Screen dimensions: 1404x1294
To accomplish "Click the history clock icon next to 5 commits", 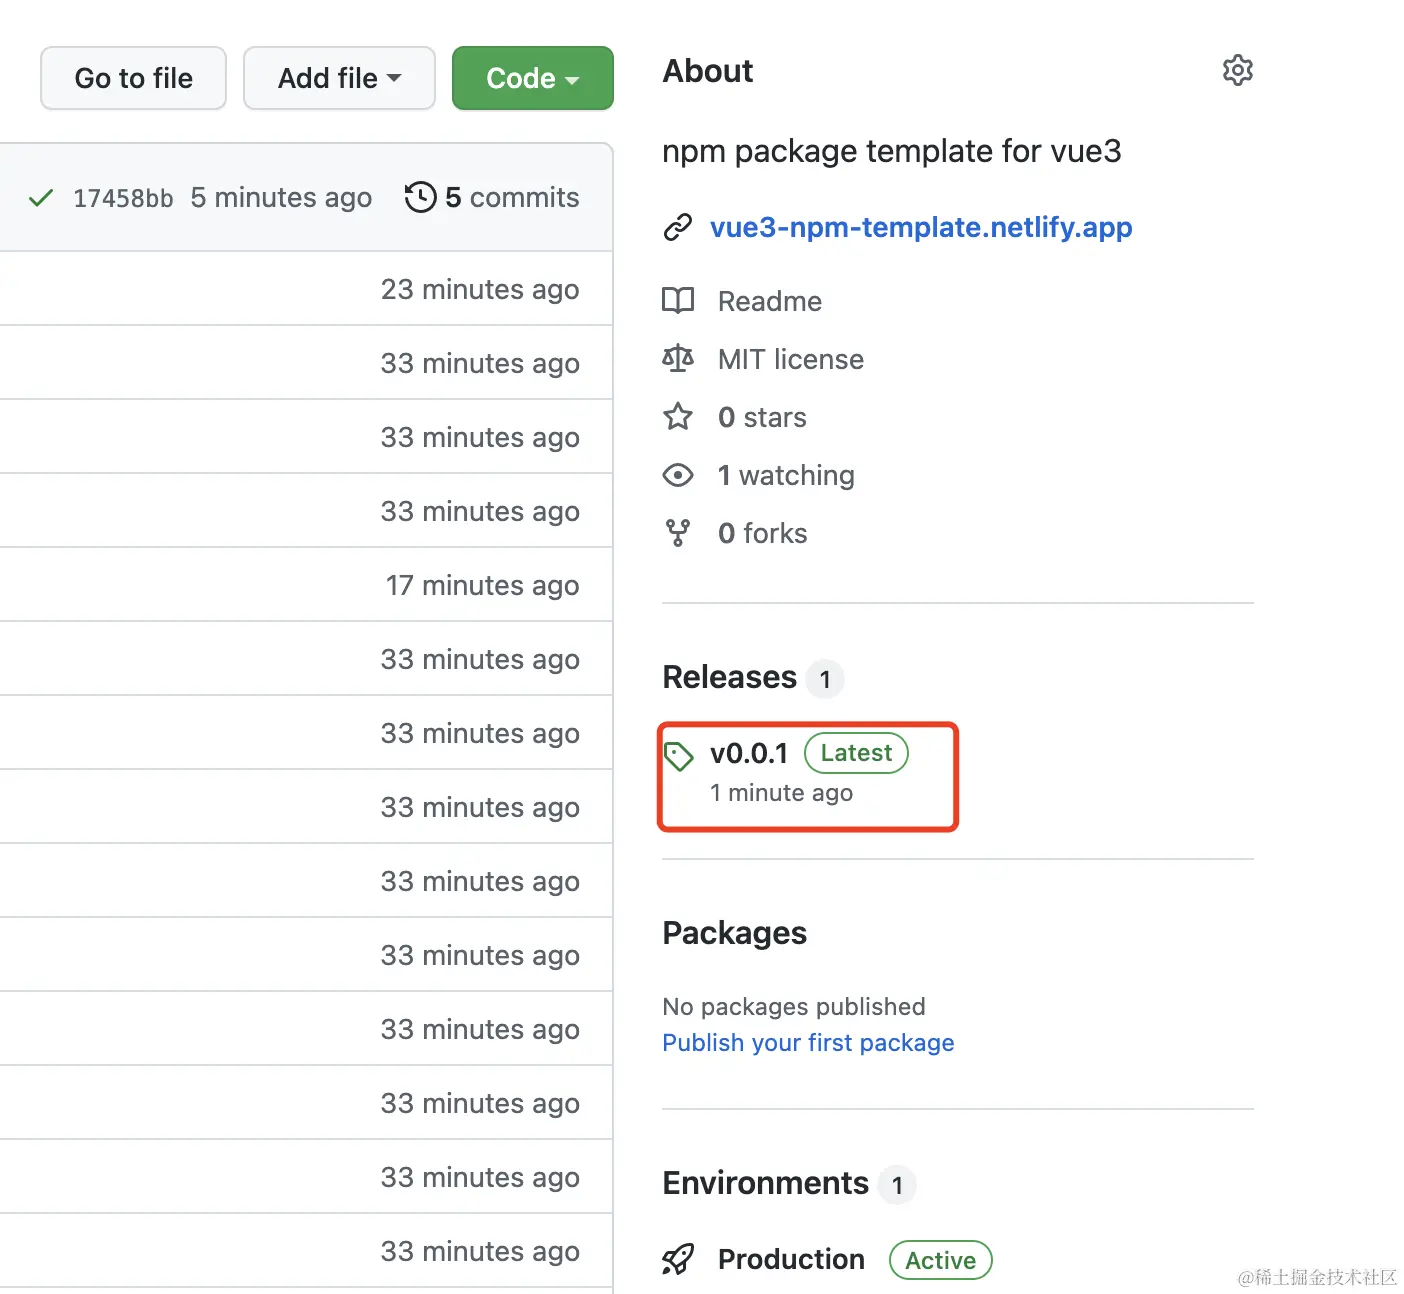I will tap(420, 197).
